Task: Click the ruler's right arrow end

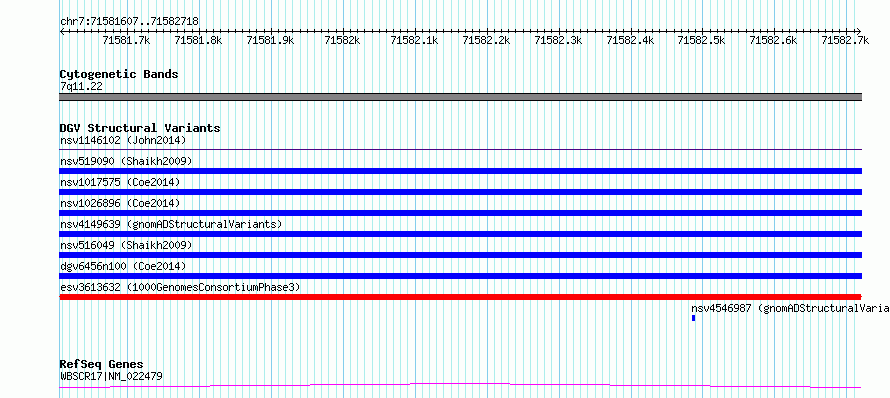Action: (x=859, y=31)
